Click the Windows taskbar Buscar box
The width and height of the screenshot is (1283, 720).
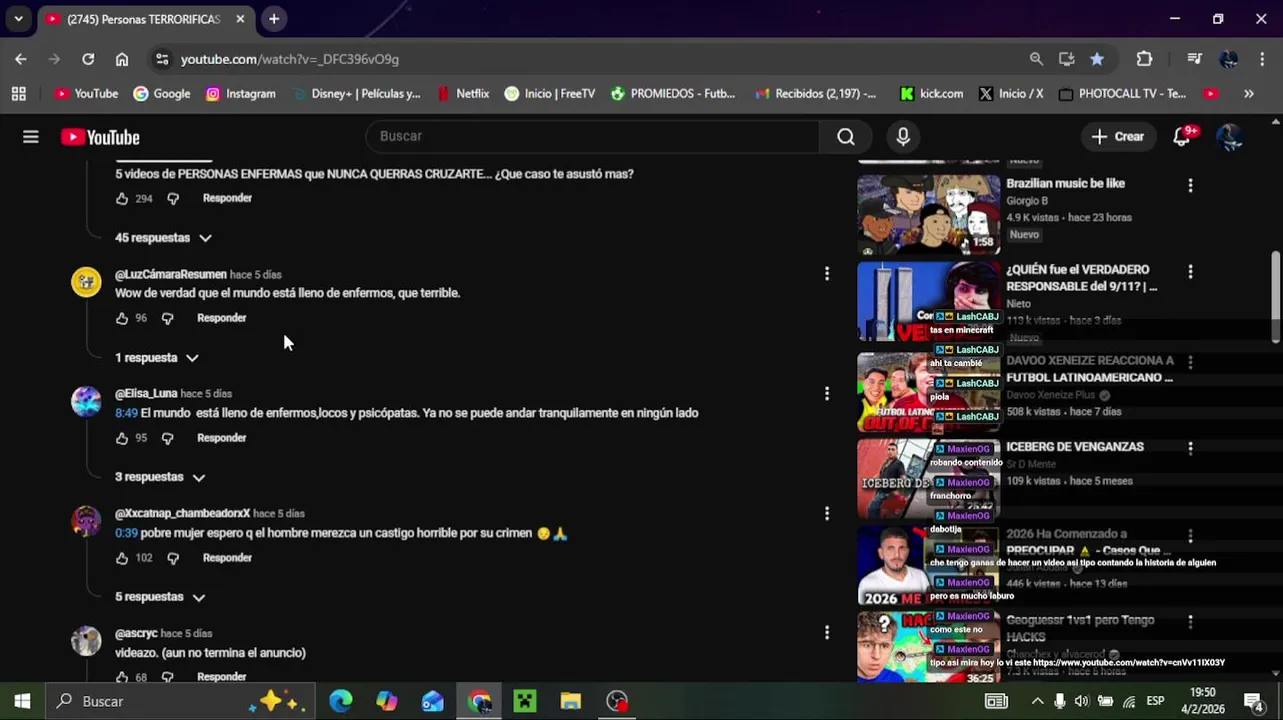[180, 701]
